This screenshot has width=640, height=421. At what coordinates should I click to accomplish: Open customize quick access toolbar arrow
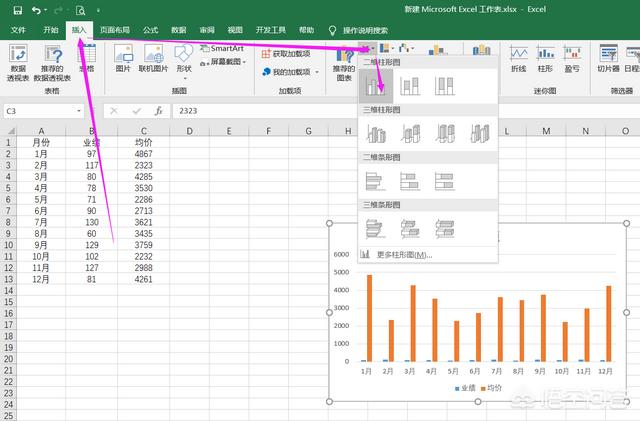pos(98,10)
